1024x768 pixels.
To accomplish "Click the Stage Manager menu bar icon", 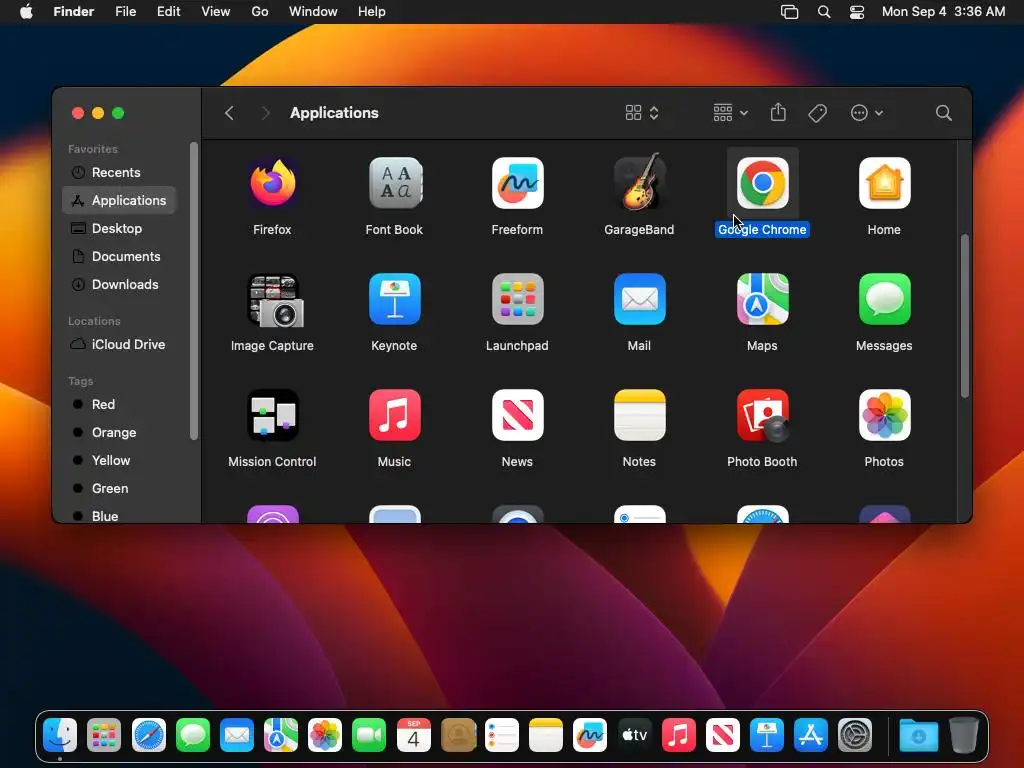I will tap(790, 12).
